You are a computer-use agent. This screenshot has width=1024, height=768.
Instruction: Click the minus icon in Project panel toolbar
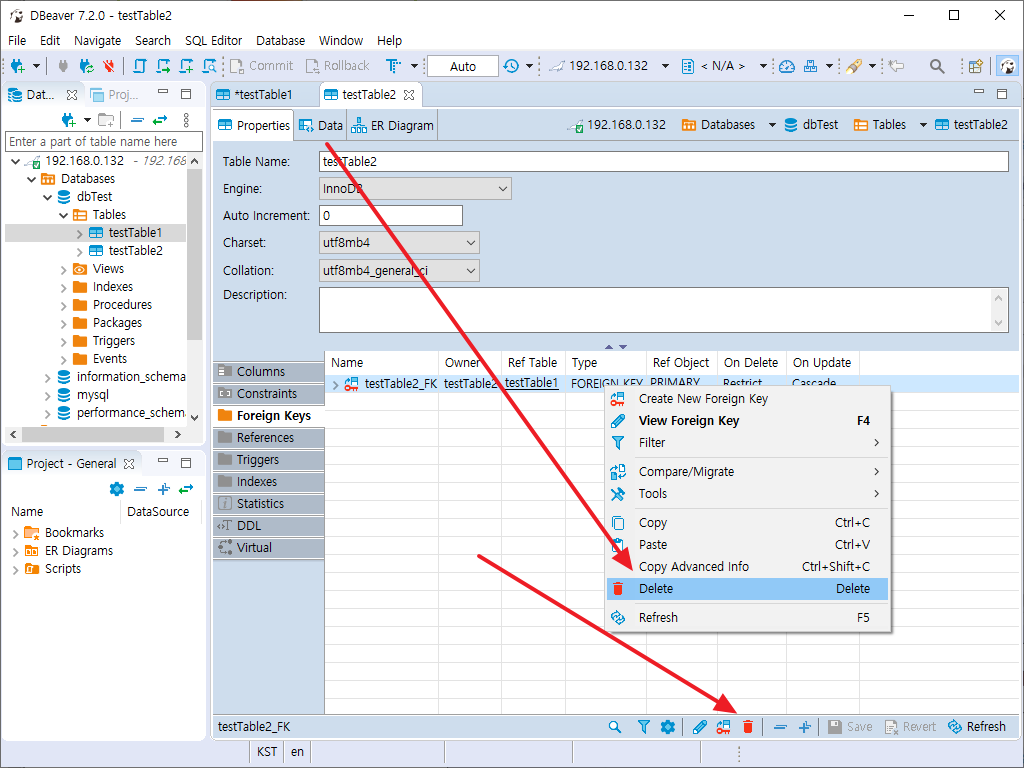[140, 488]
